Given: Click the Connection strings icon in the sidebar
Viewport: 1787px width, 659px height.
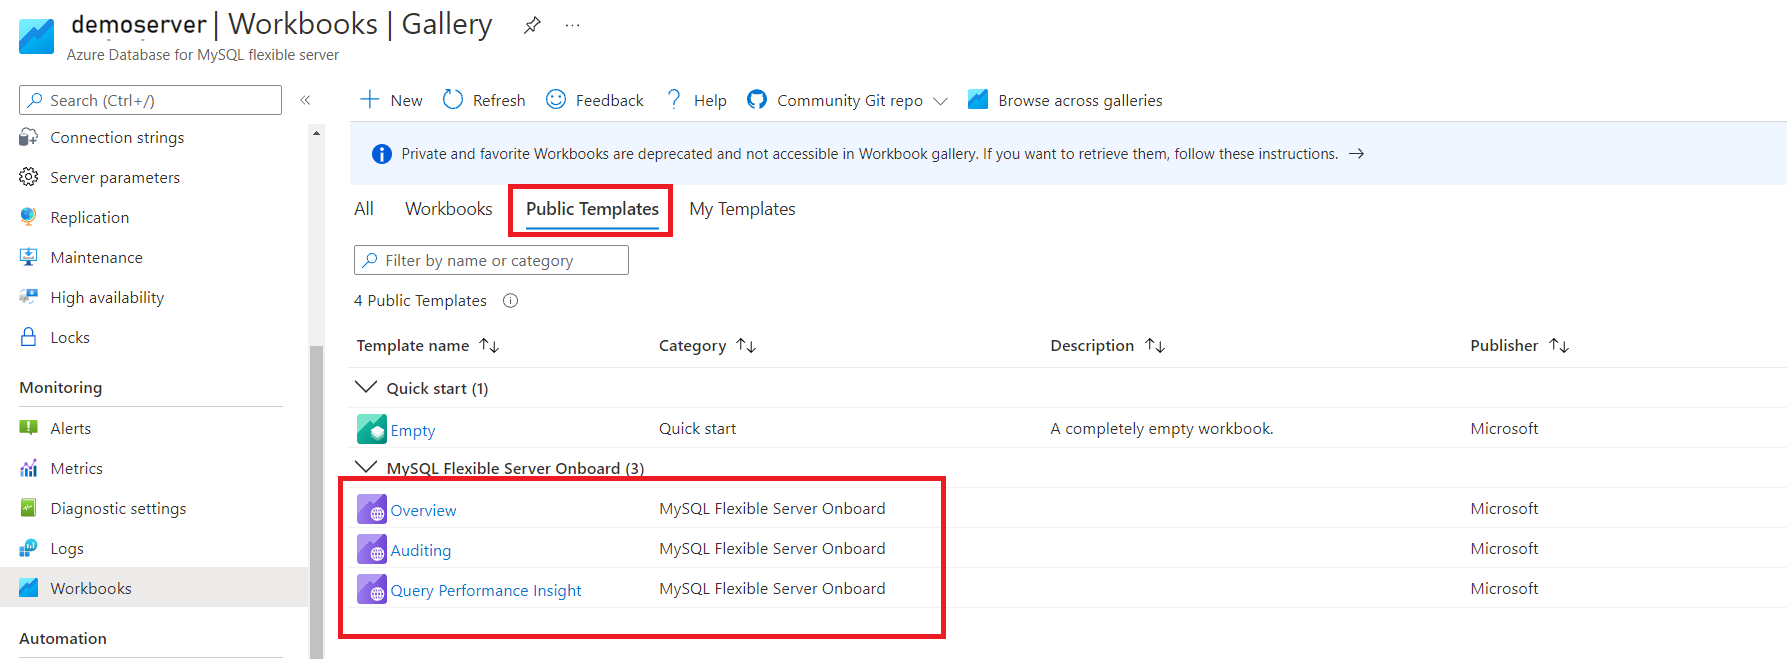Looking at the screenshot, I should 29,137.
